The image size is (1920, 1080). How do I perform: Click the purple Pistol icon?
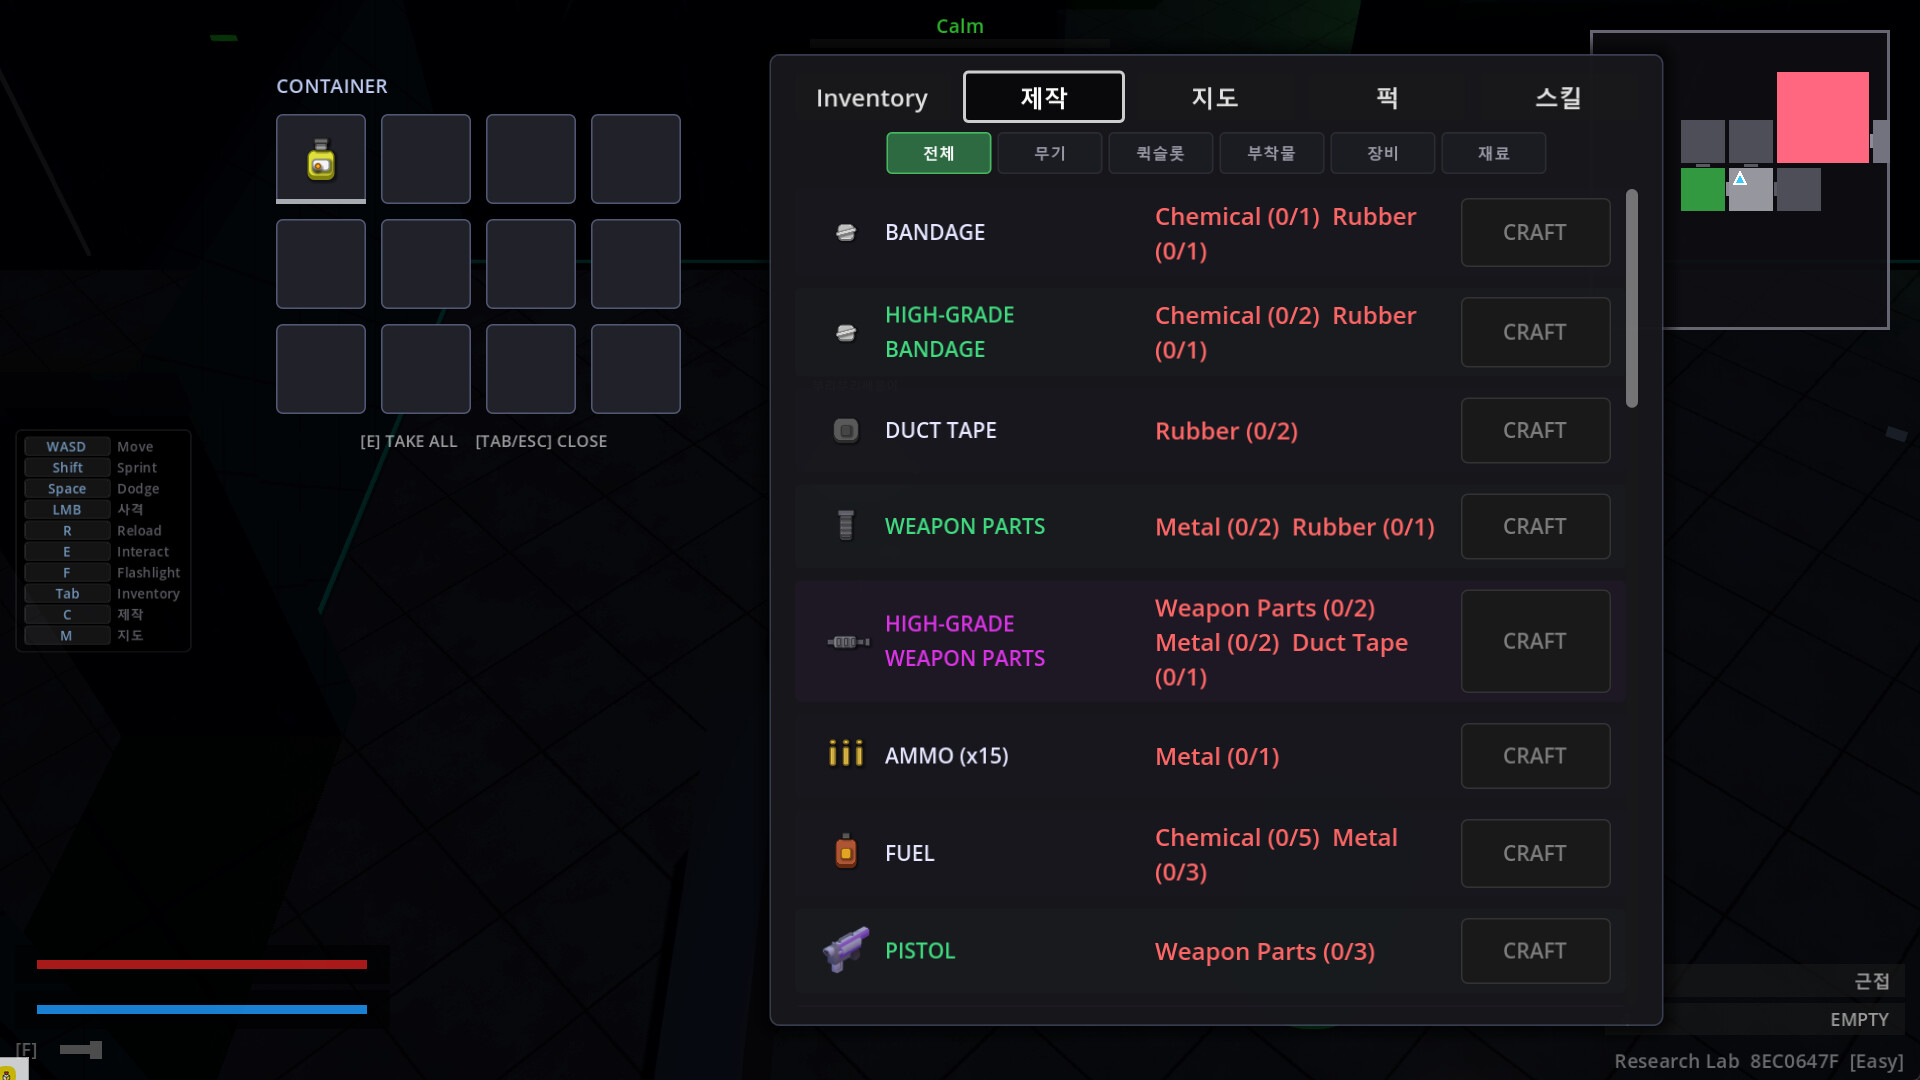(846, 949)
